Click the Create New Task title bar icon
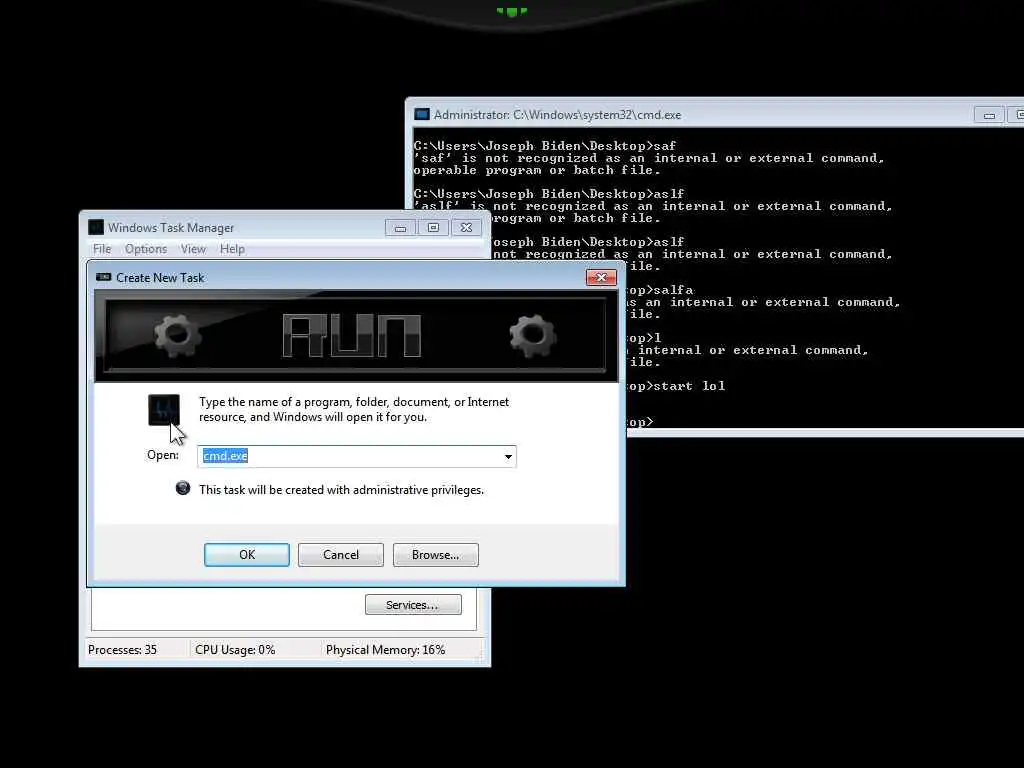 [x=103, y=277]
